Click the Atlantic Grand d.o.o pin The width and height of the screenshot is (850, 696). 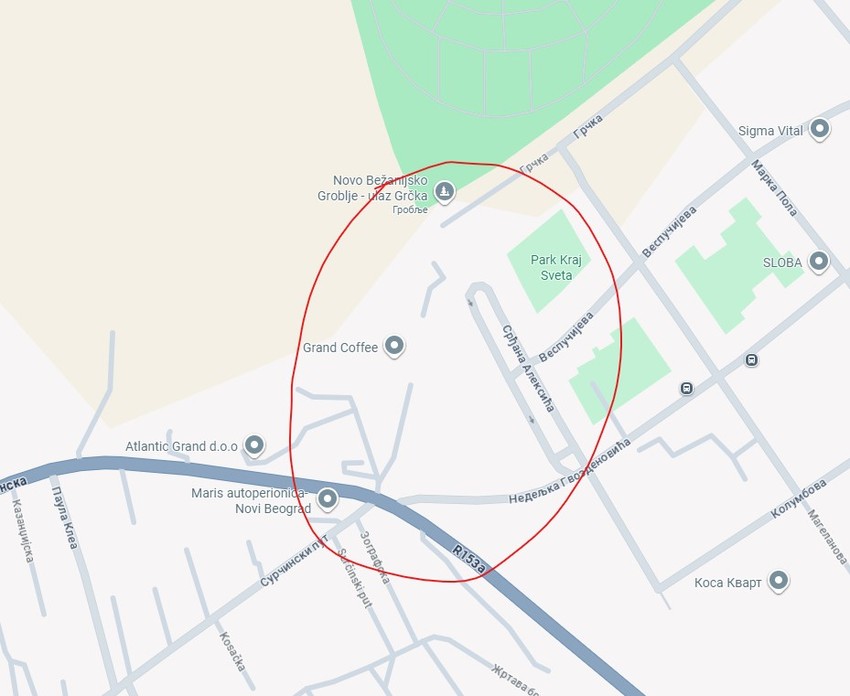[x=254, y=445]
